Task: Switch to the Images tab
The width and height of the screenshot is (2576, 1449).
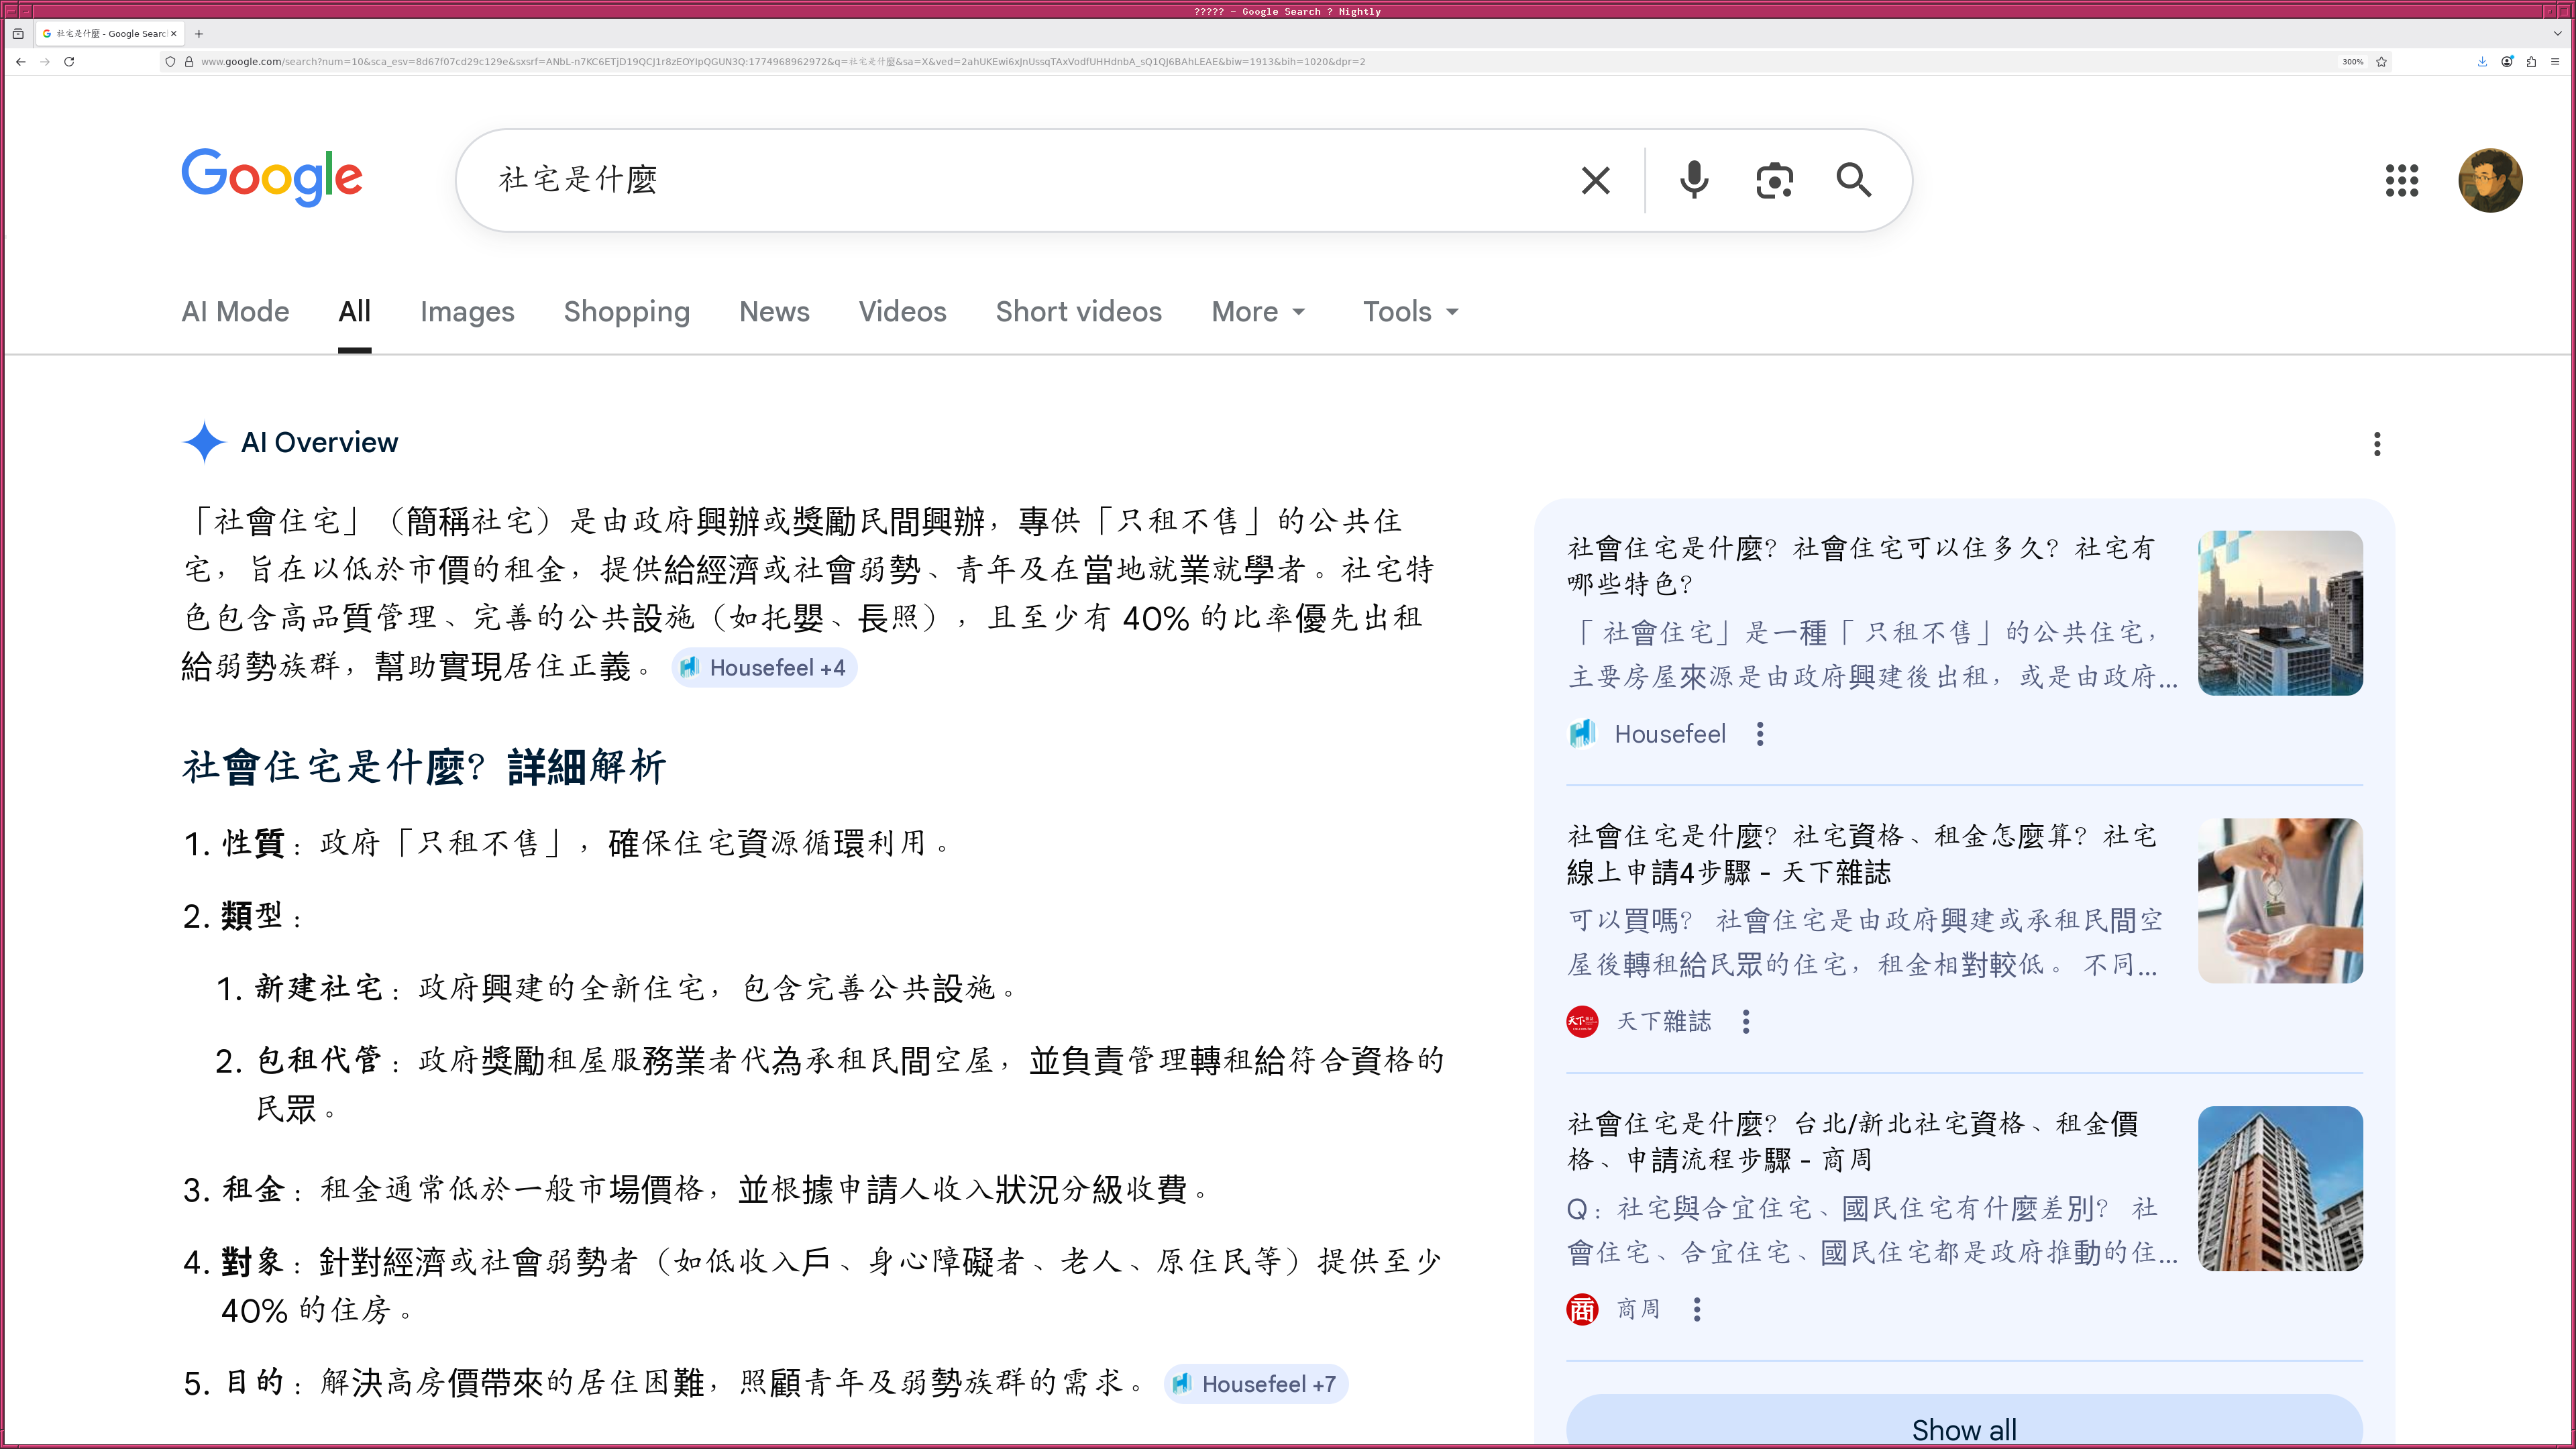Action: point(467,311)
